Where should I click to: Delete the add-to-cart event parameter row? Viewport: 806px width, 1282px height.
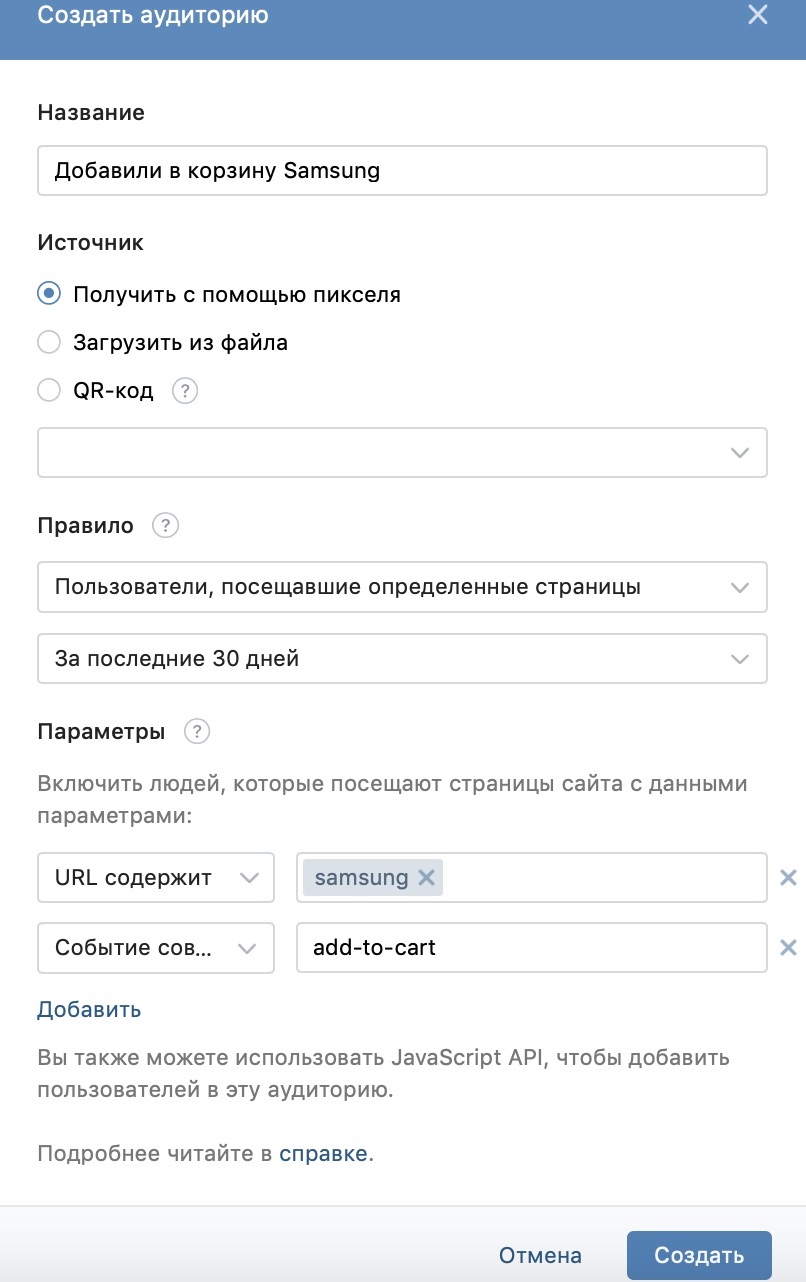[788, 948]
